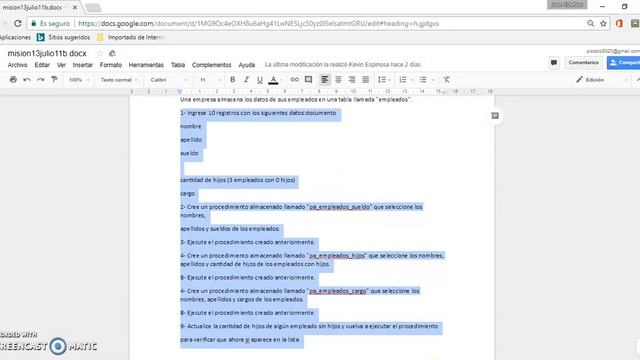Open a new browser tab
This screenshot has height=360, width=640.
click(93, 7)
